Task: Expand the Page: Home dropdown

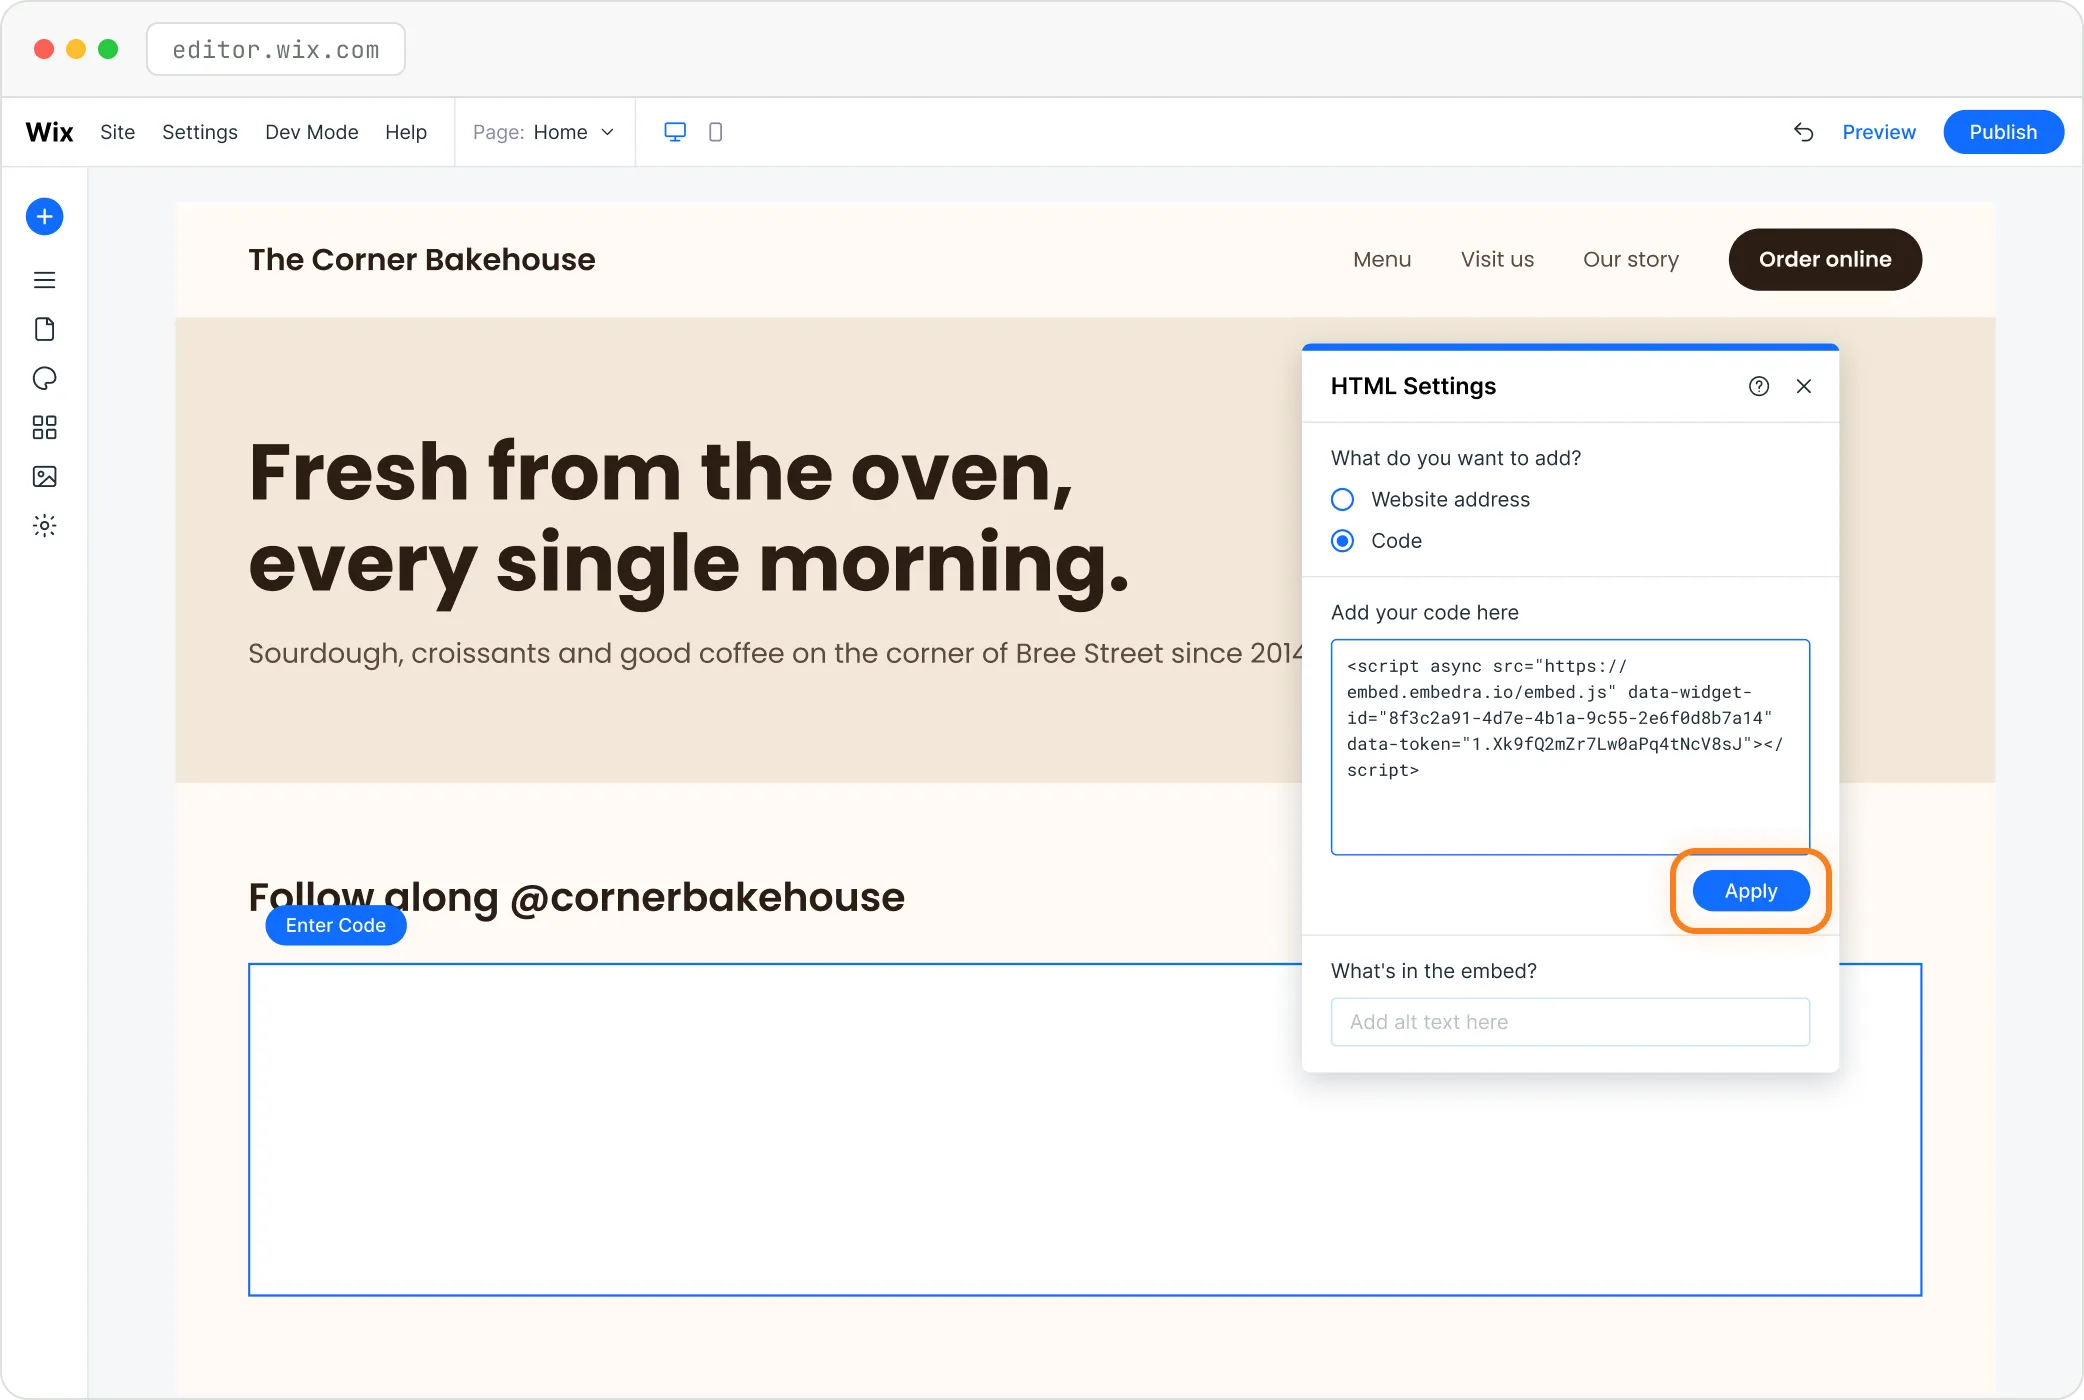Action: click(x=544, y=132)
